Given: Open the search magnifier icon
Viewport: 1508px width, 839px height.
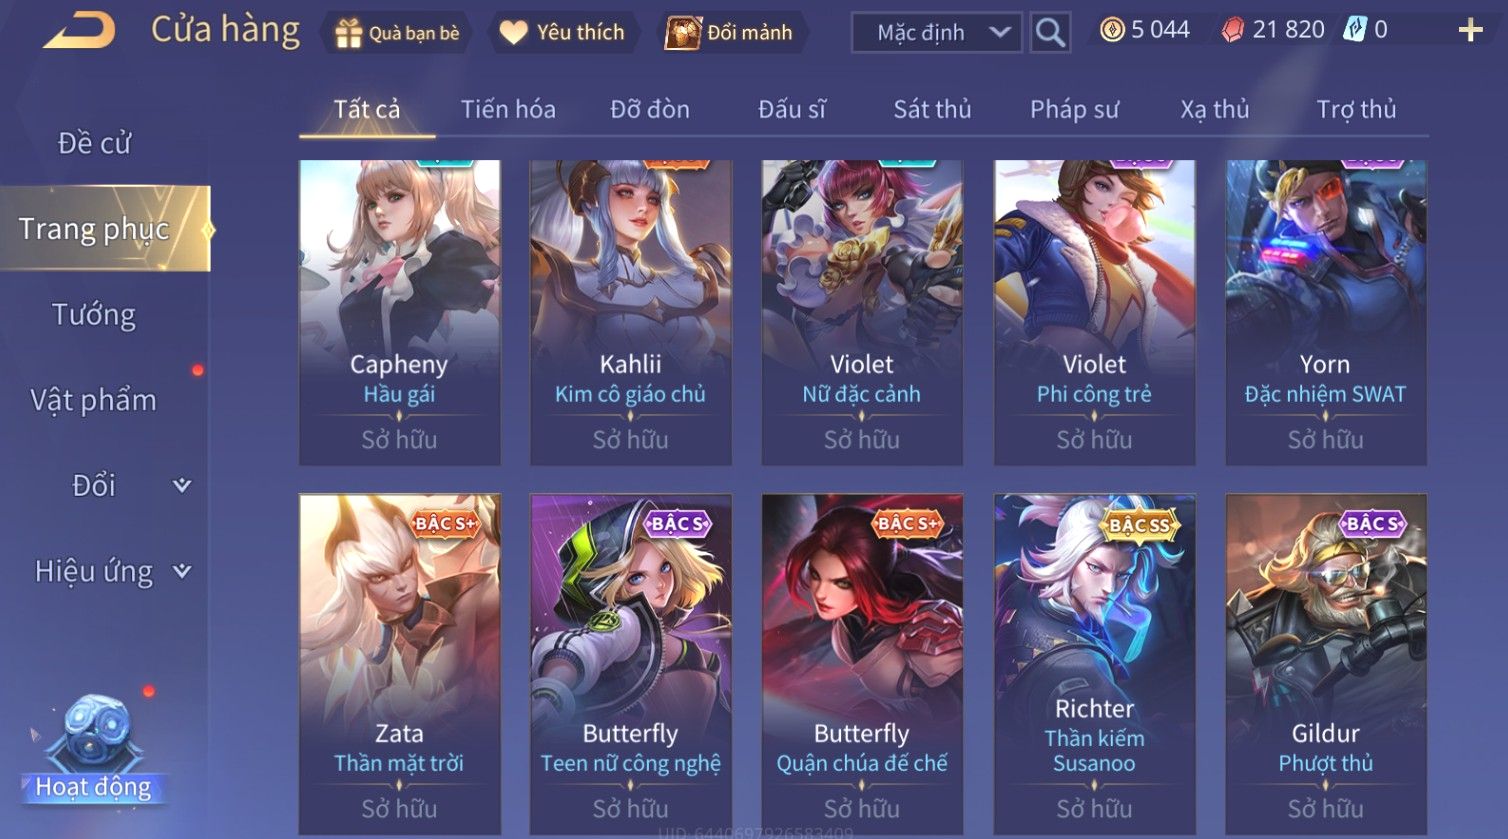Looking at the screenshot, I should (x=1050, y=32).
